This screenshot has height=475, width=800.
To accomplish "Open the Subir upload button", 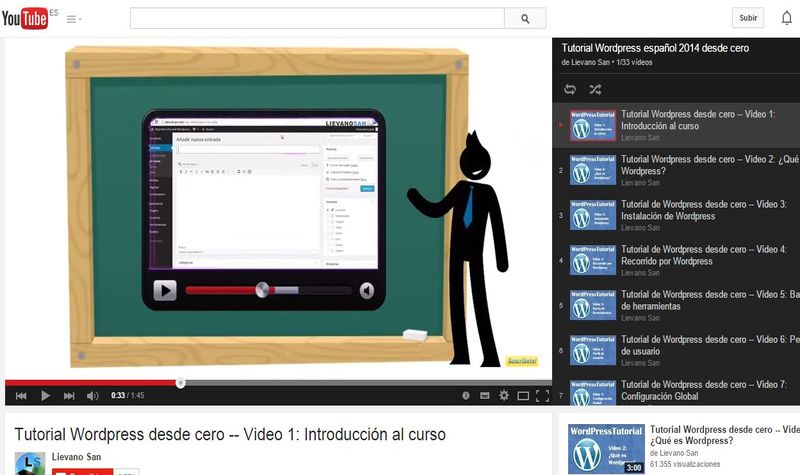I will point(748,18).
